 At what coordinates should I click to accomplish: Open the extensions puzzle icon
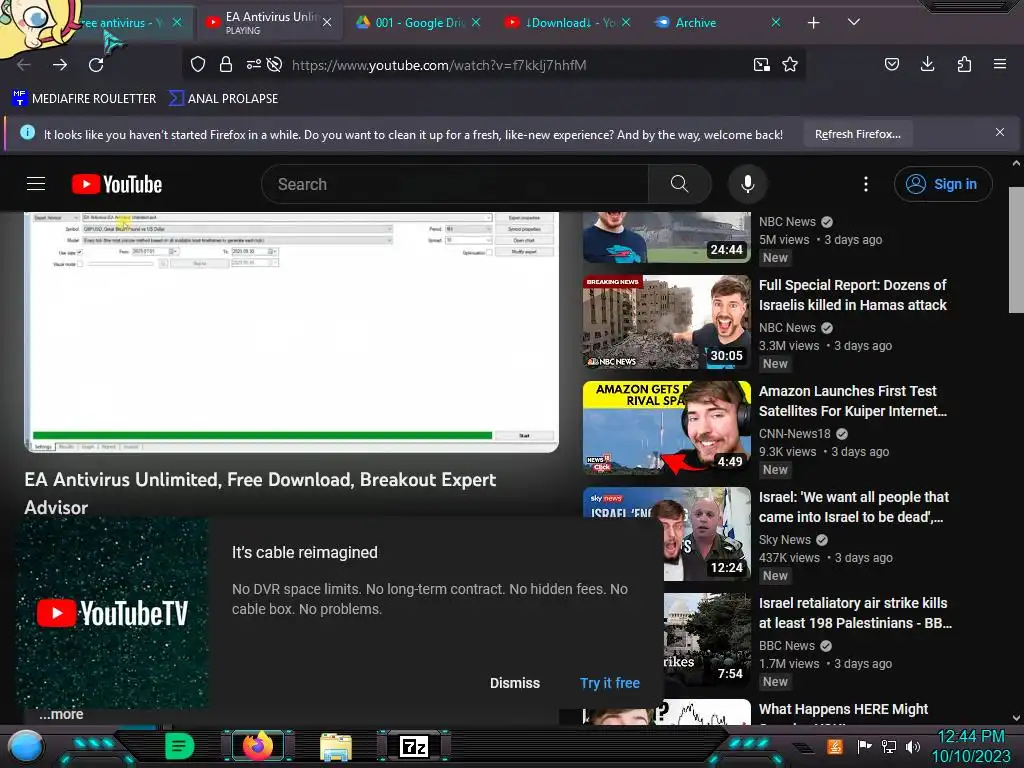964,64
